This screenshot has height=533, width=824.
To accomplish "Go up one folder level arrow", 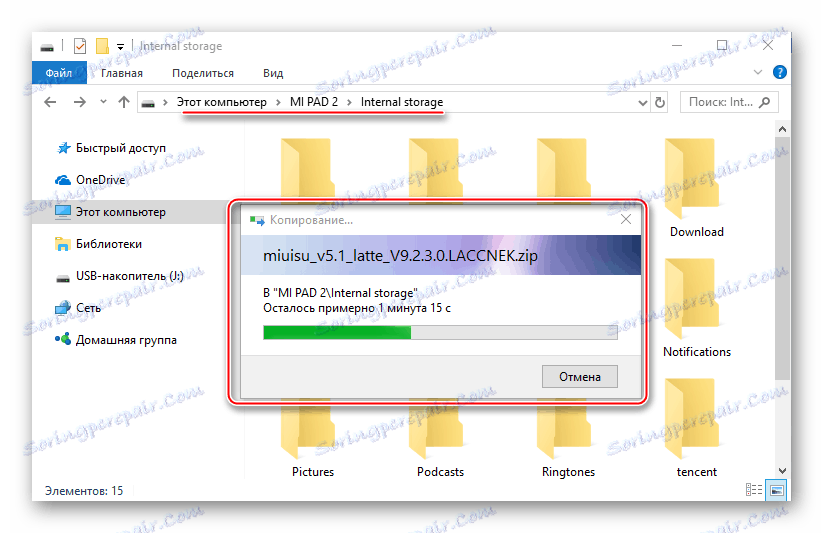I will click(x=123, y=102).
